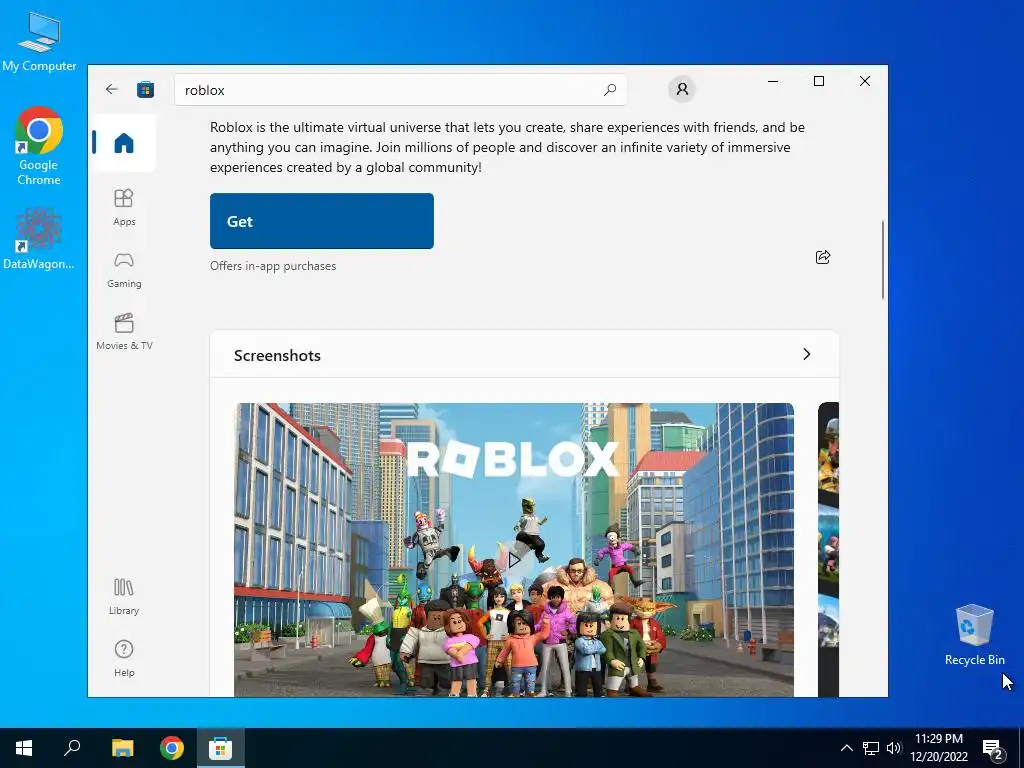Select the DataWagon desktop shortcut
The height and width of the screenshot is (768, 1024).
(x=39, y=238)
